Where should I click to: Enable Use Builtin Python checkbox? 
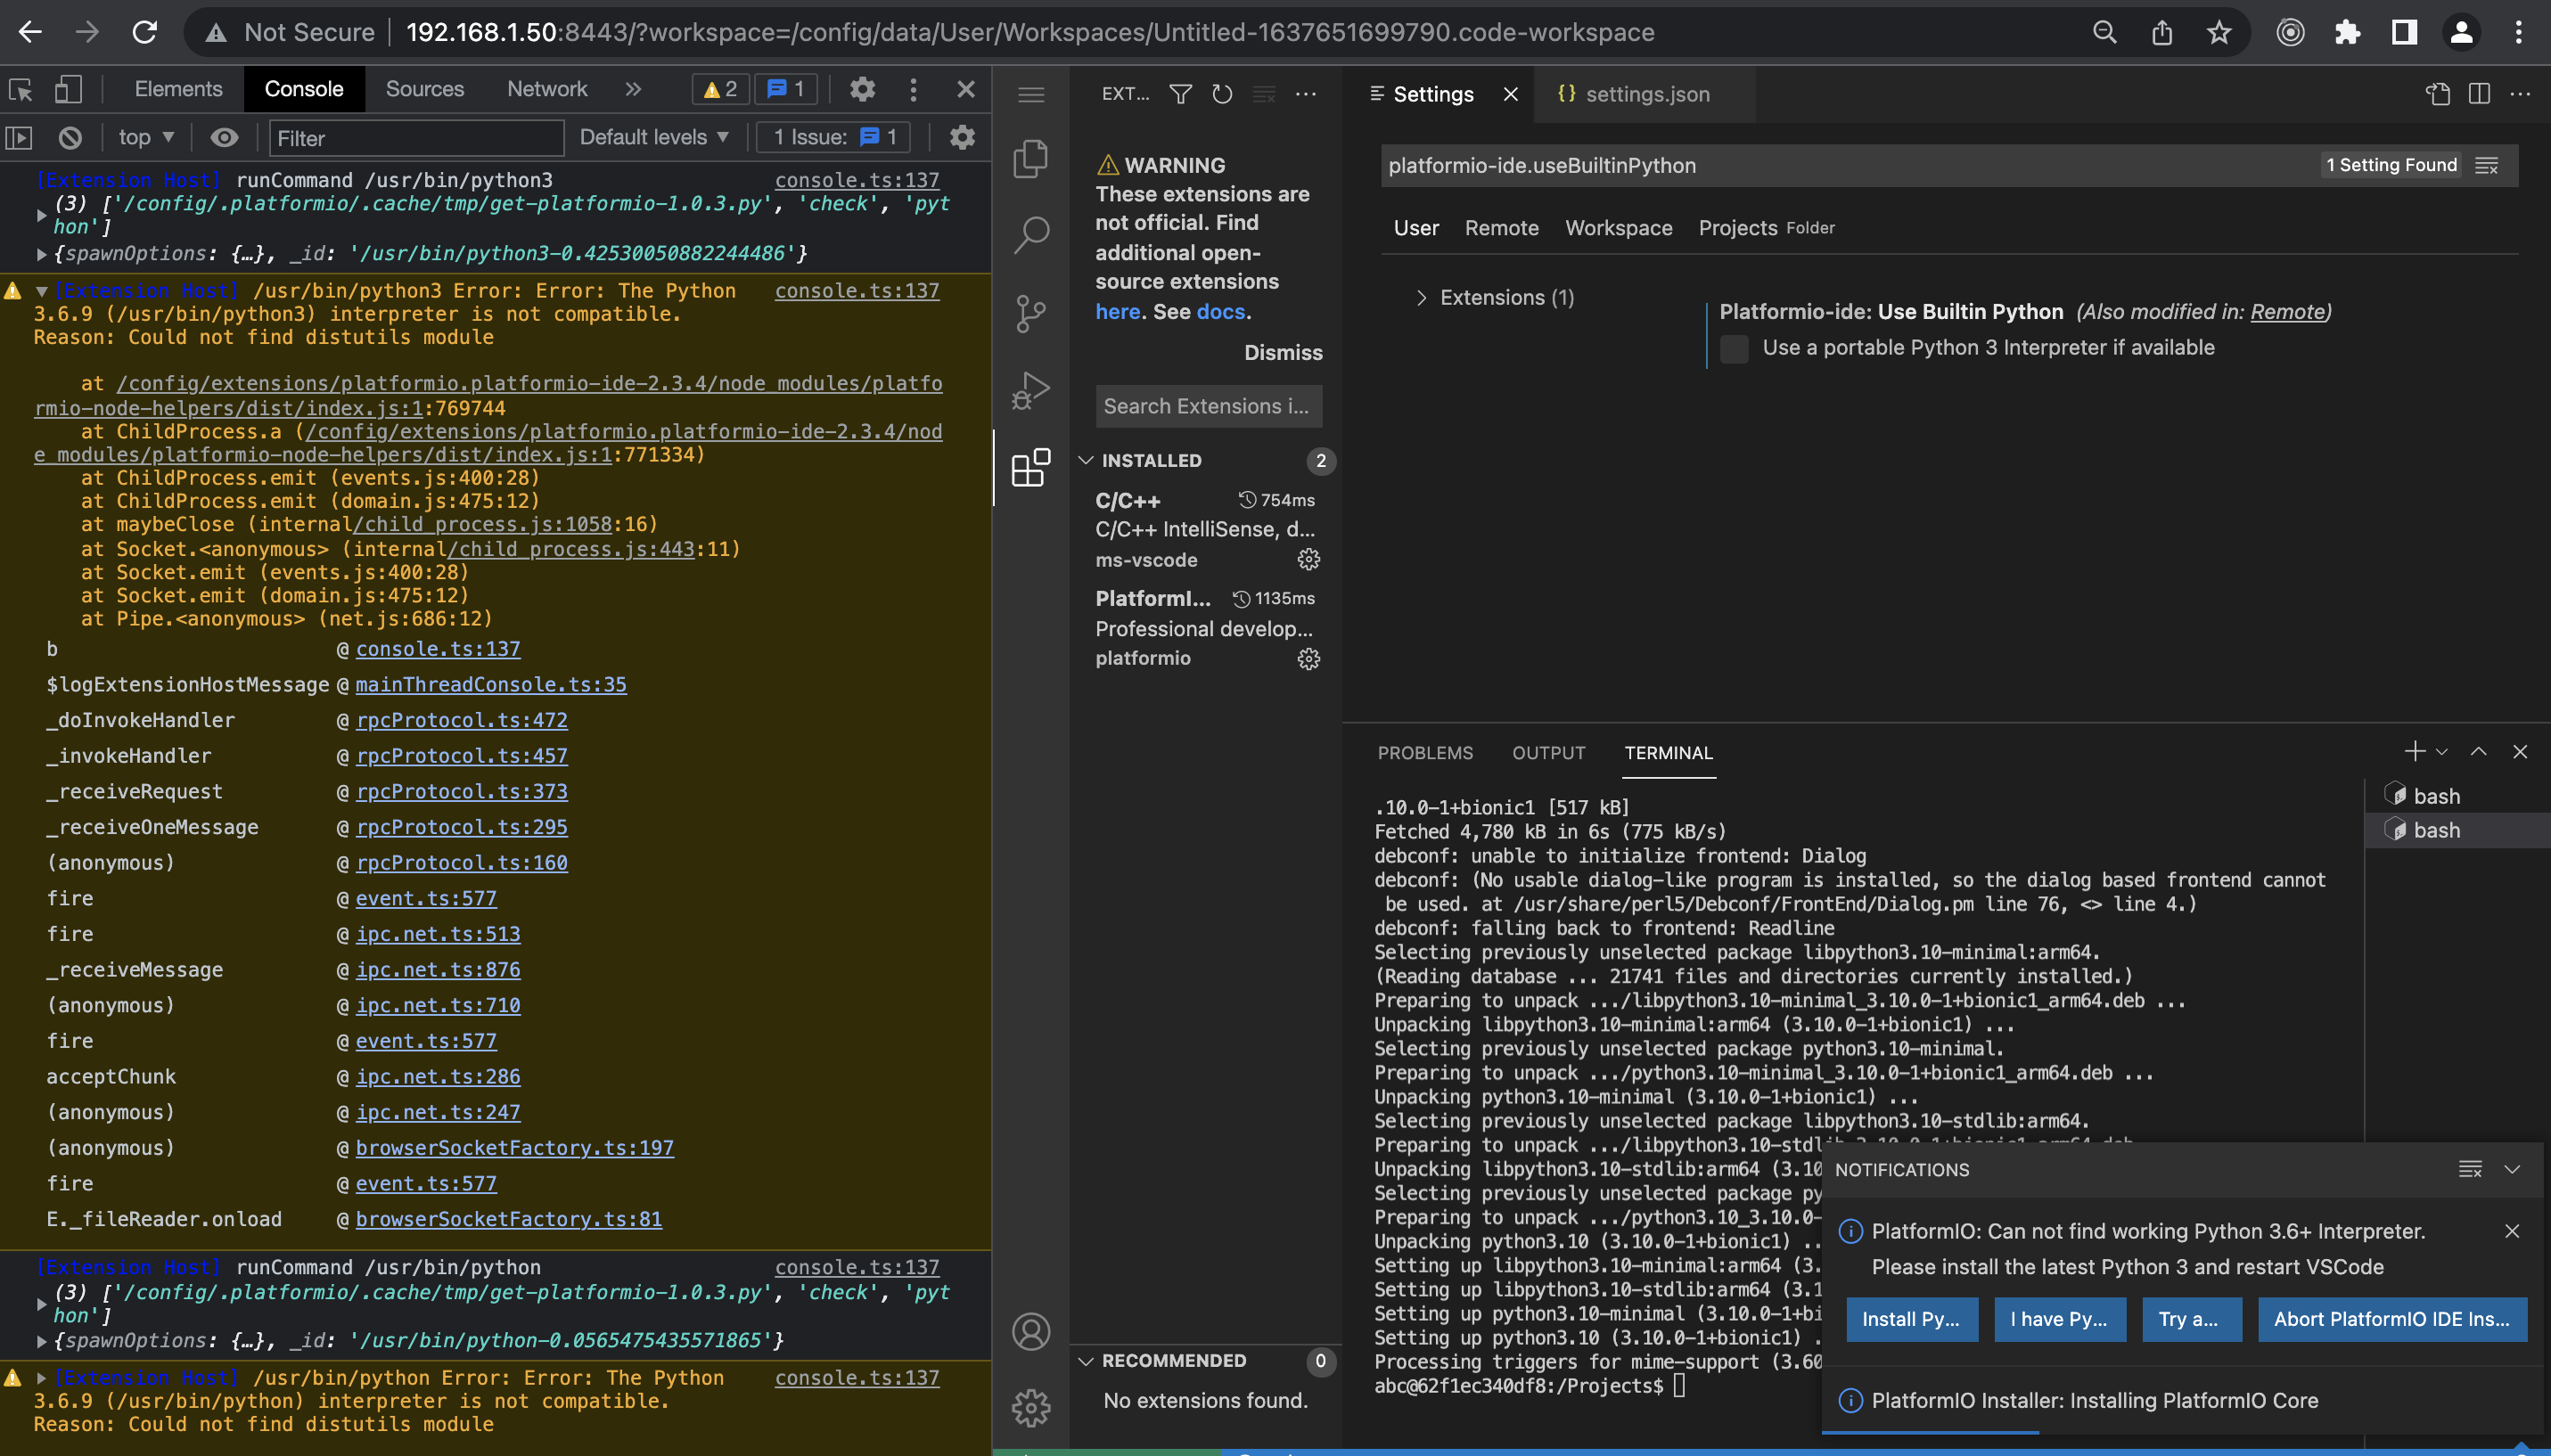pos(1734,349)
